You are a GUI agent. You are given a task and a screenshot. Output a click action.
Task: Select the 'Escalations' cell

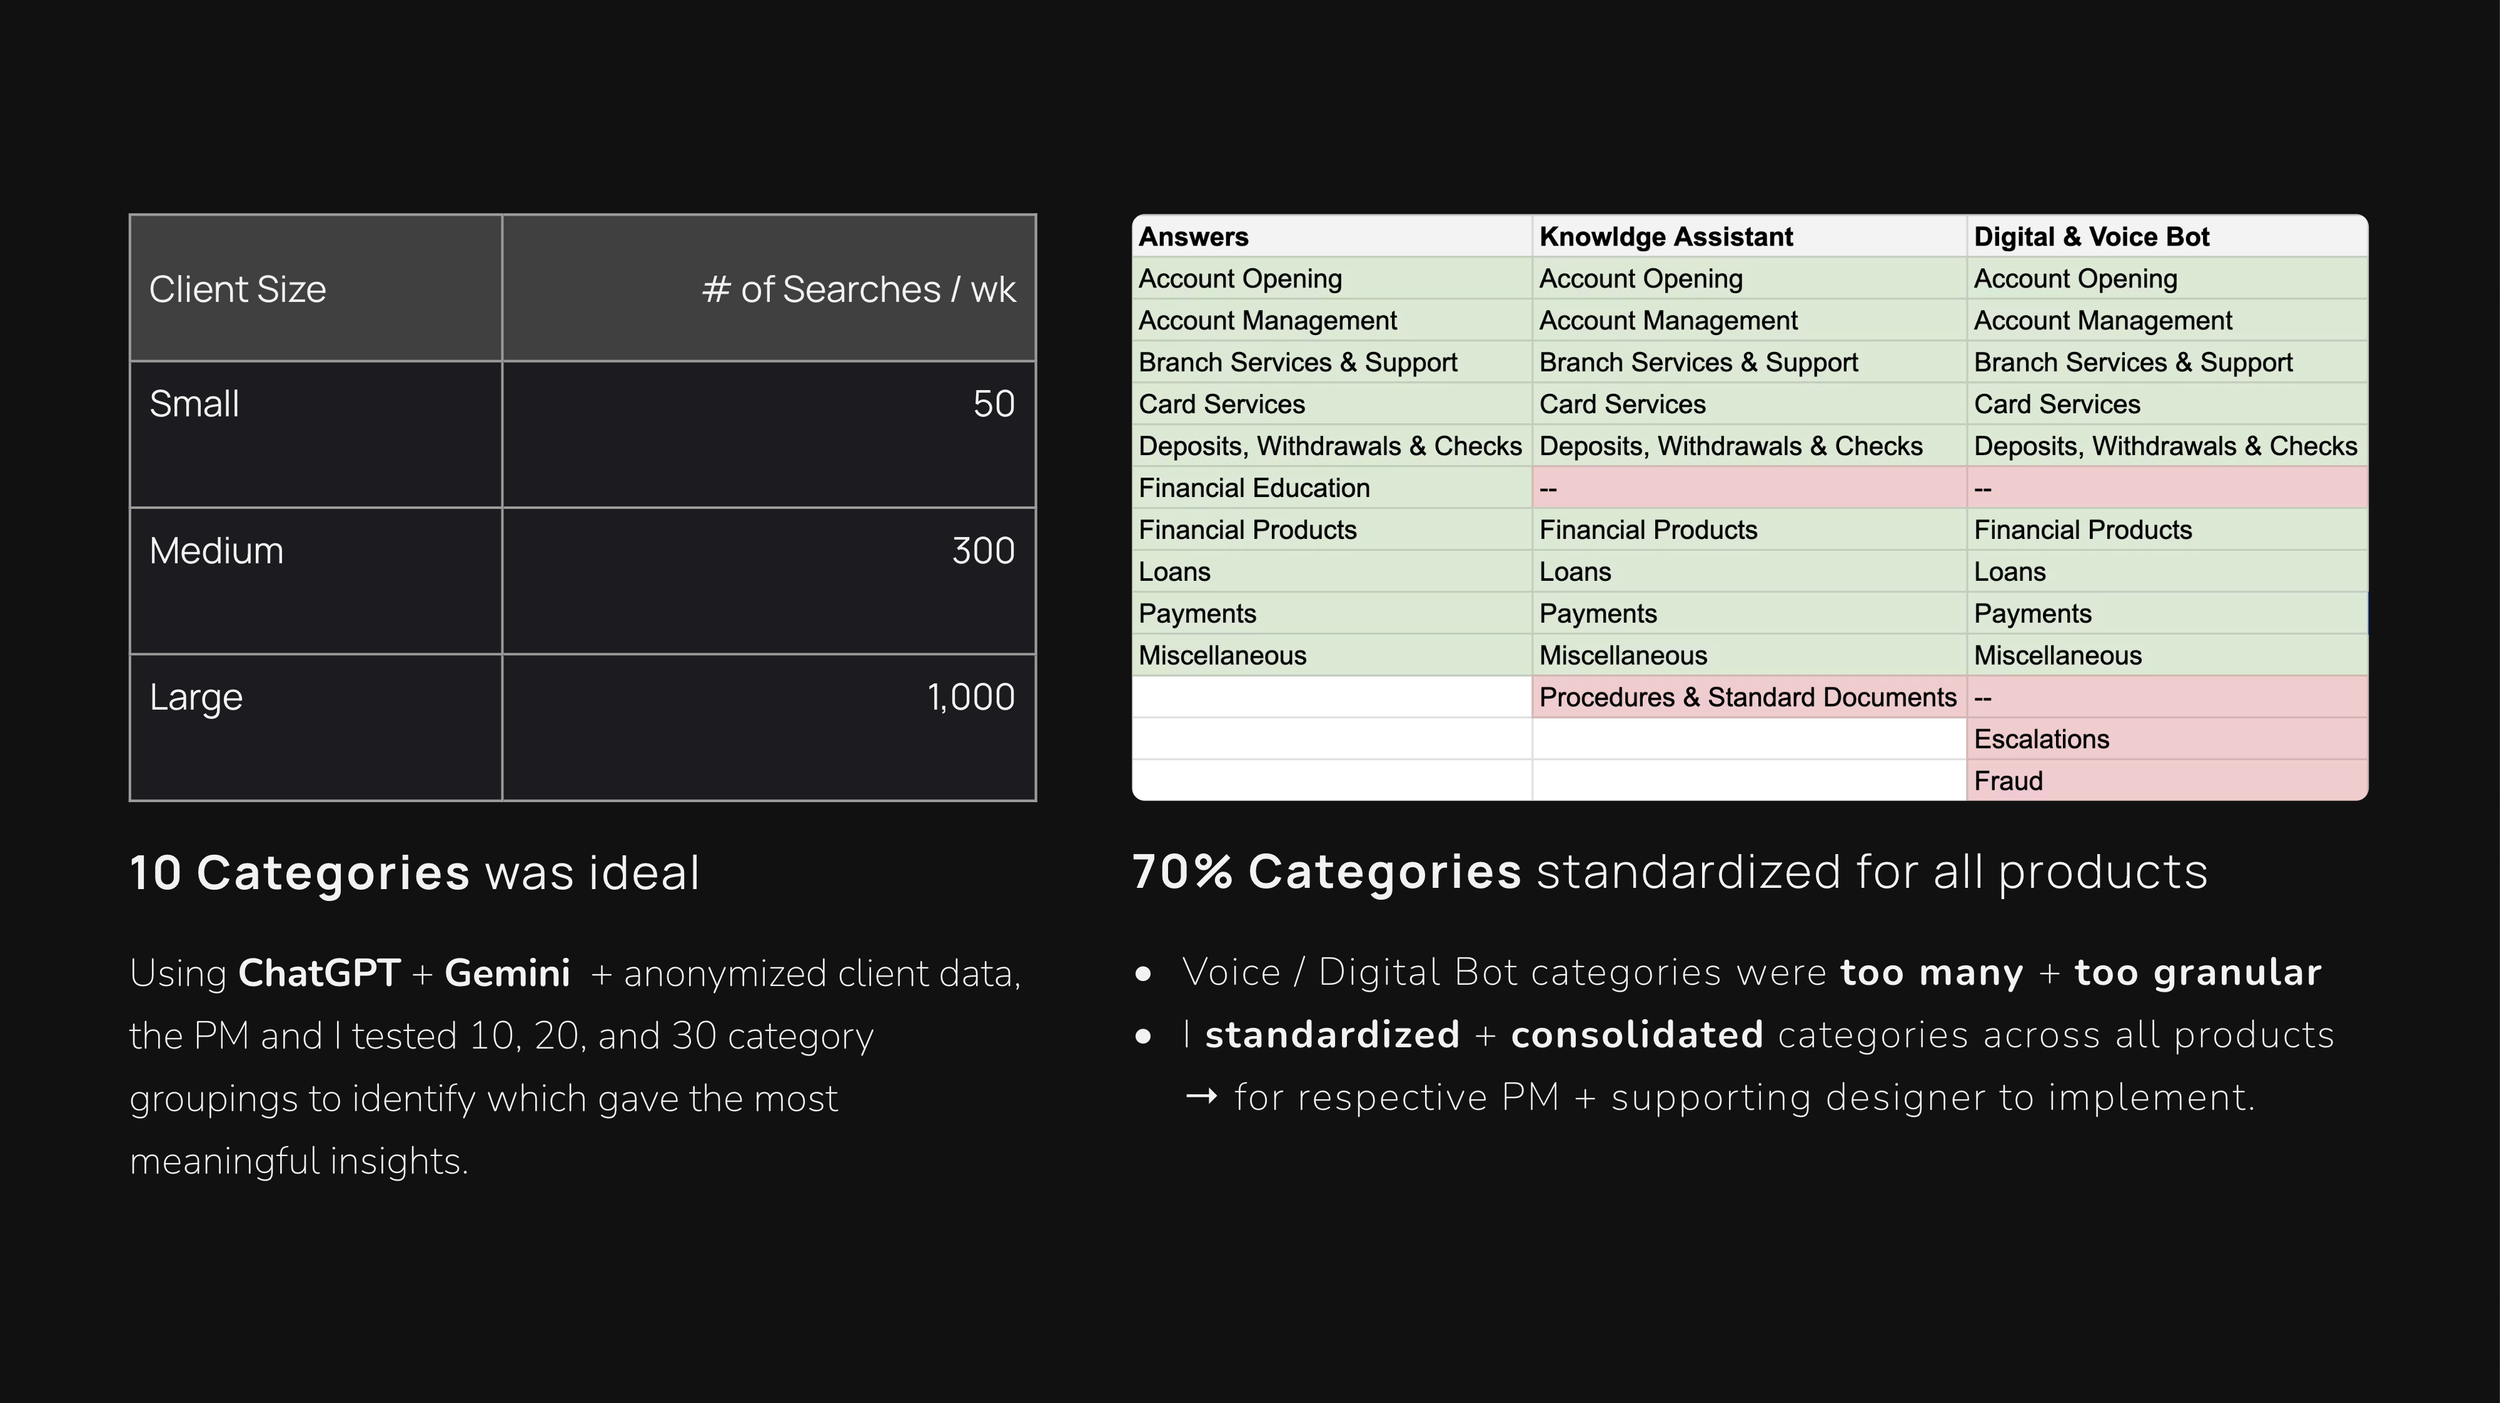pos(2167,739)
